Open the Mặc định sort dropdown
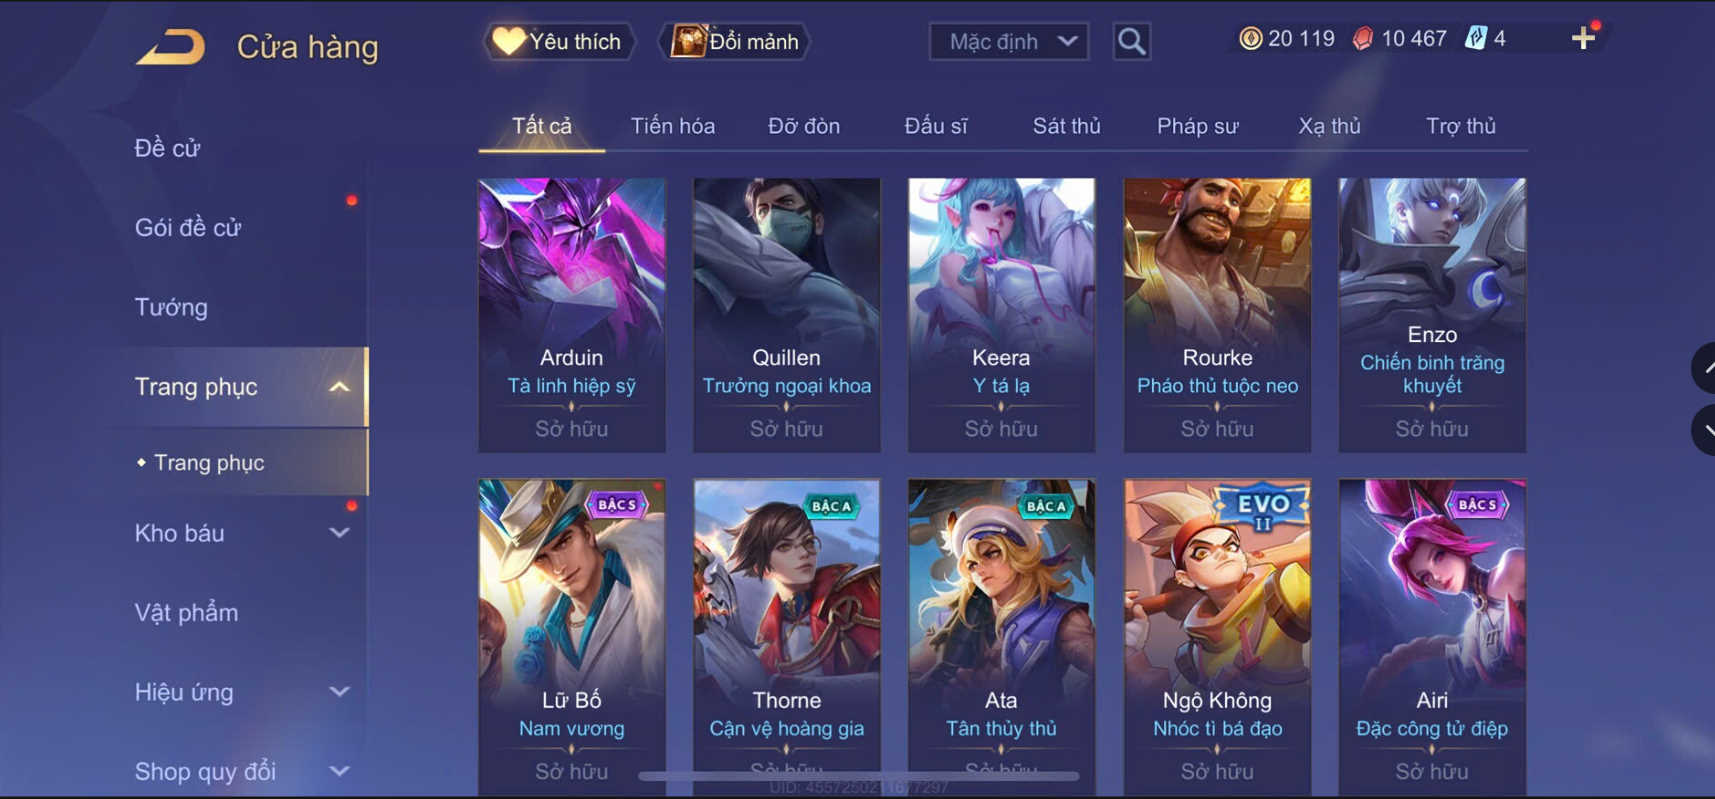 [1009, 41]
